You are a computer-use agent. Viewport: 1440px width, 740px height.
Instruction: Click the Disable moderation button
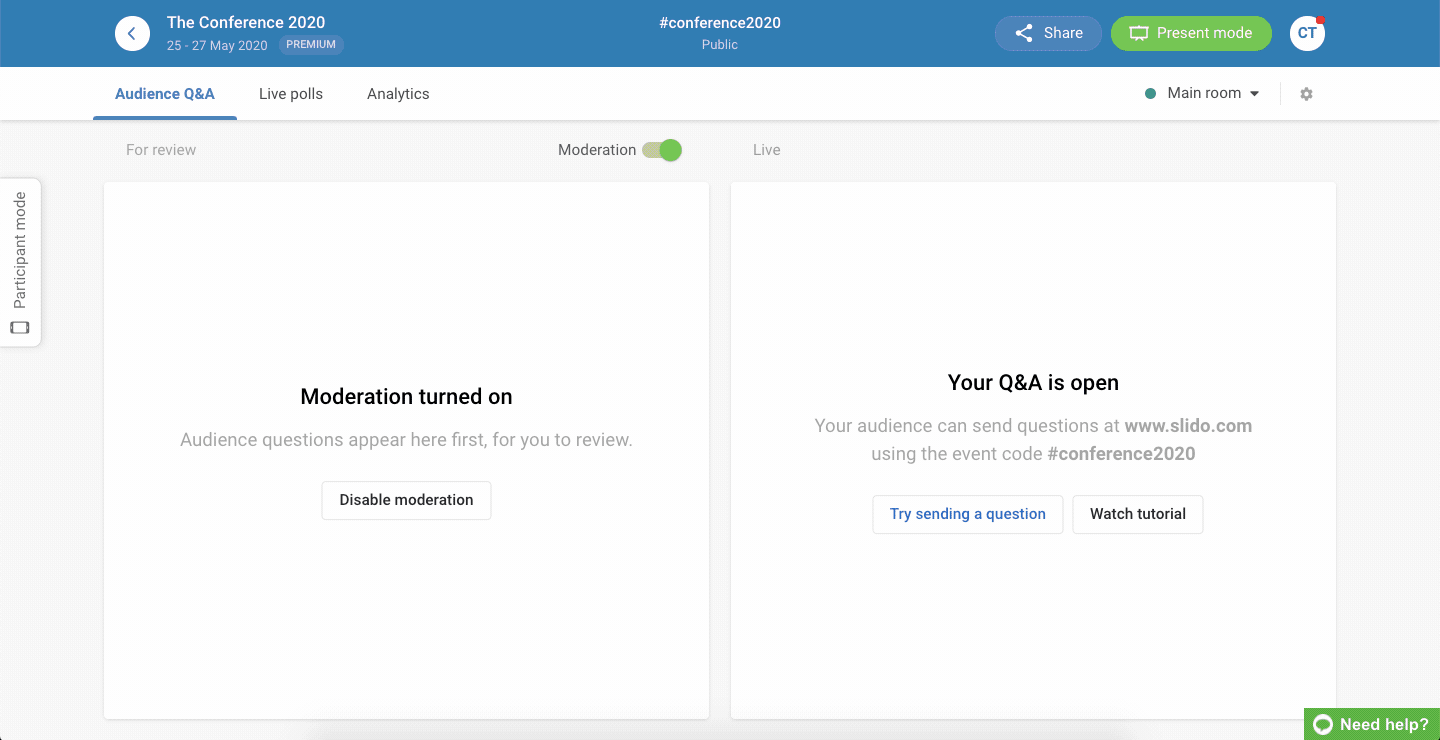[406, 500]
